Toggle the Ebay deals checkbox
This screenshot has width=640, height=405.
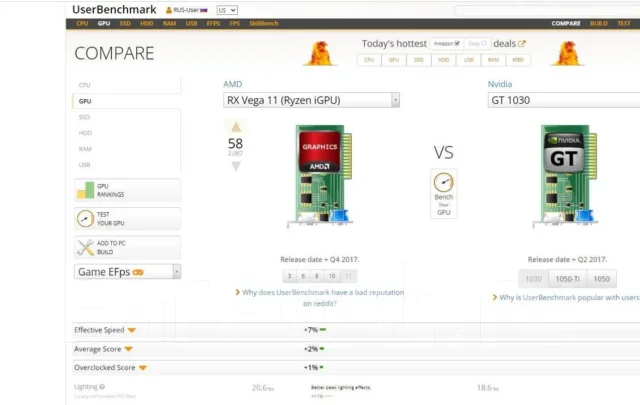[484, 43]
